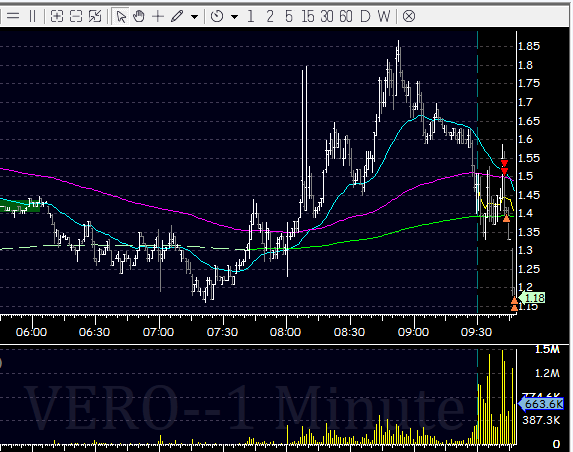Click the 1.5 price axis label

[x=525, y=176]
